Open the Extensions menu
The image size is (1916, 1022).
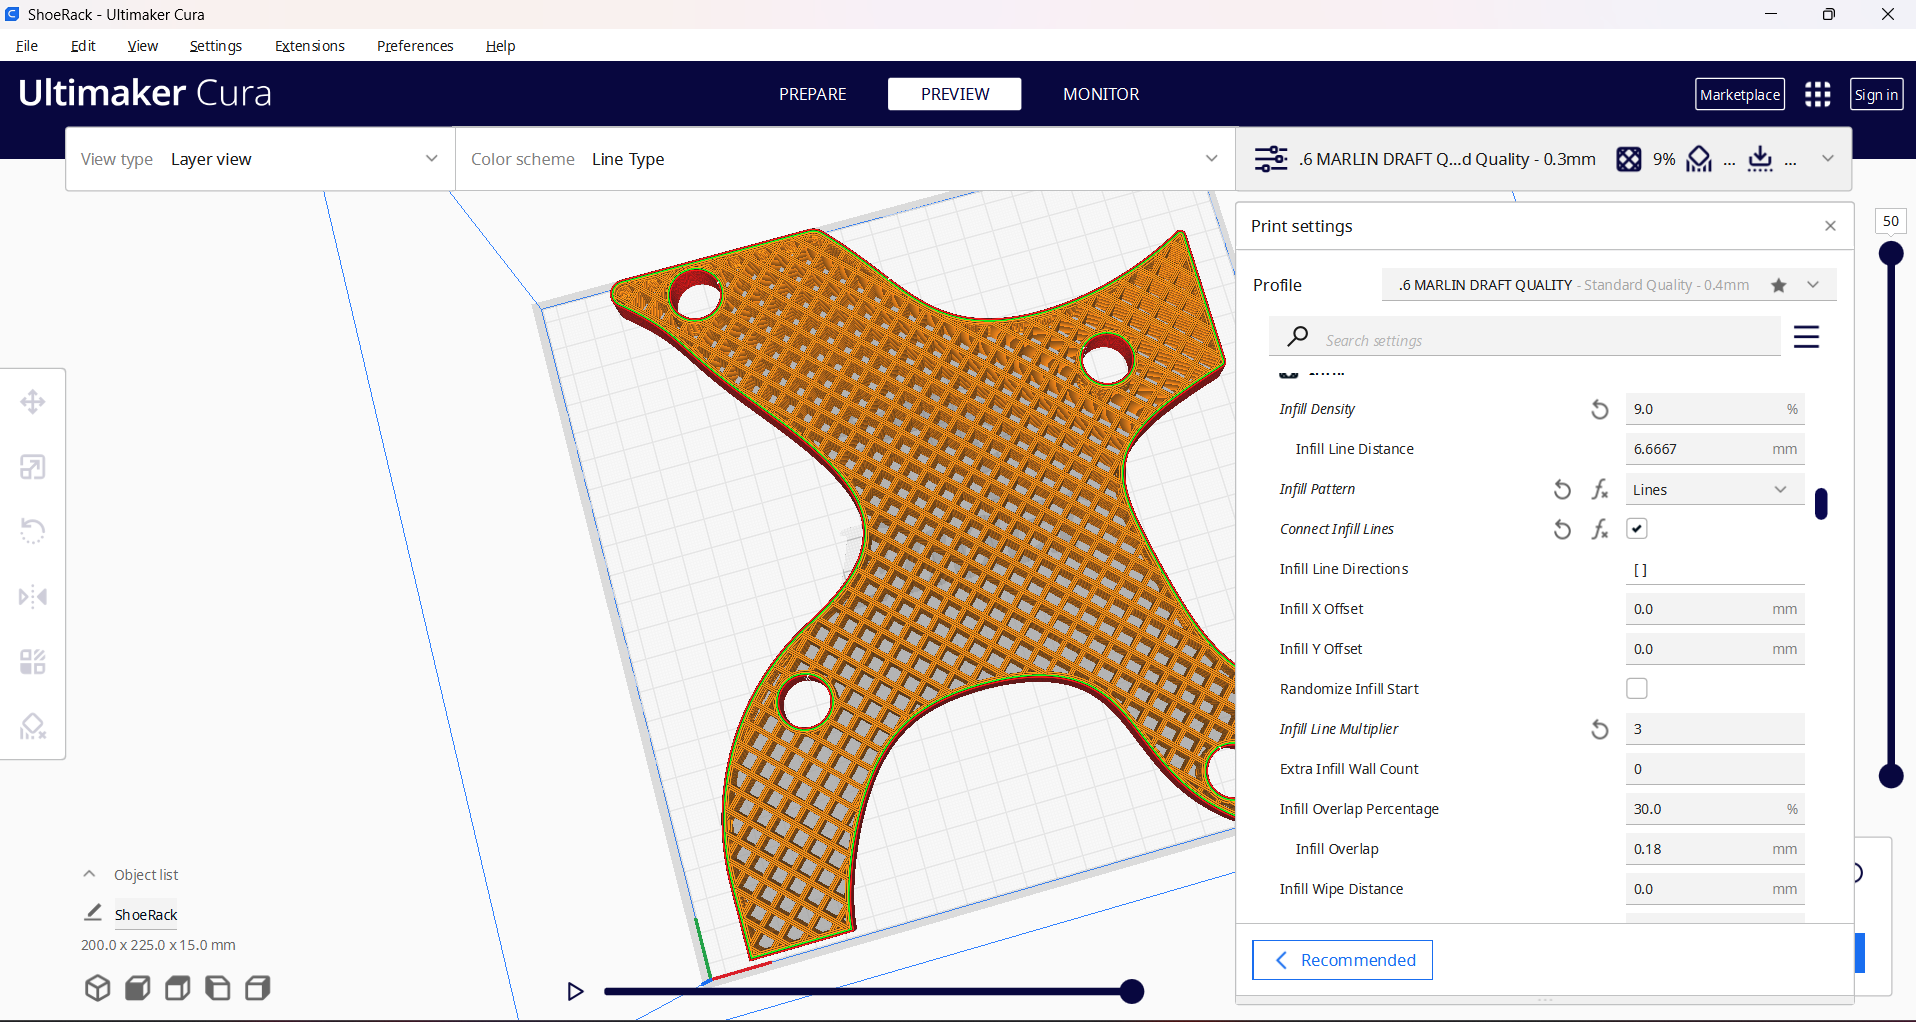(309, 46)
